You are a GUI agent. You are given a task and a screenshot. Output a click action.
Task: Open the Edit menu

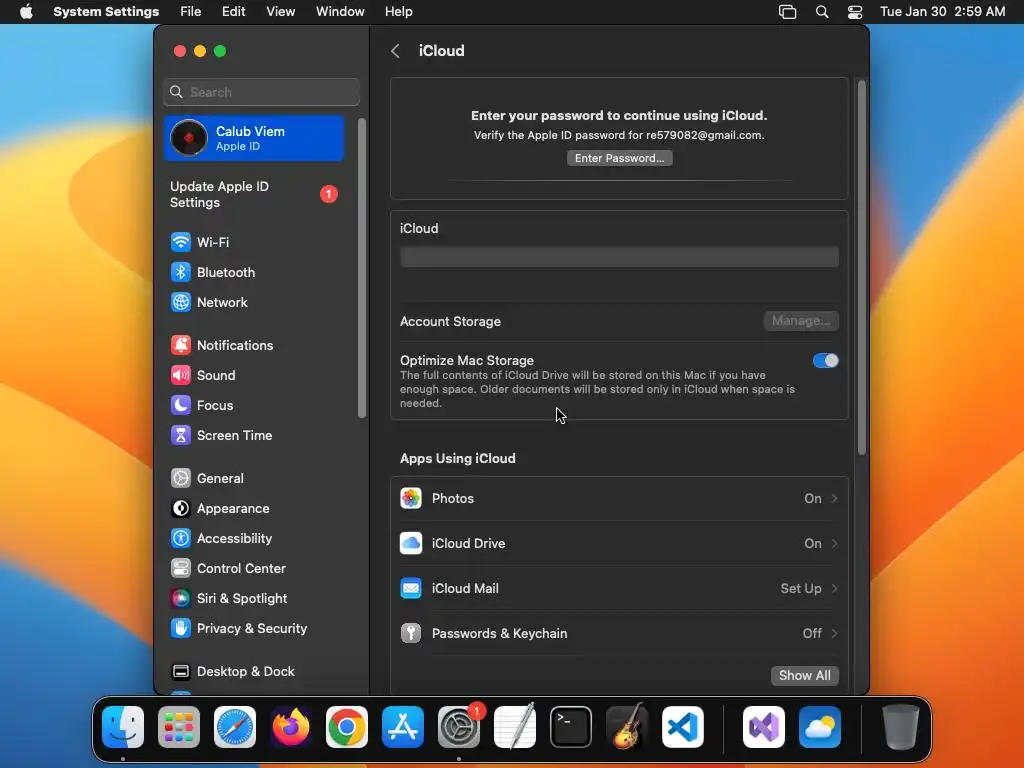(x=233, y=12)
